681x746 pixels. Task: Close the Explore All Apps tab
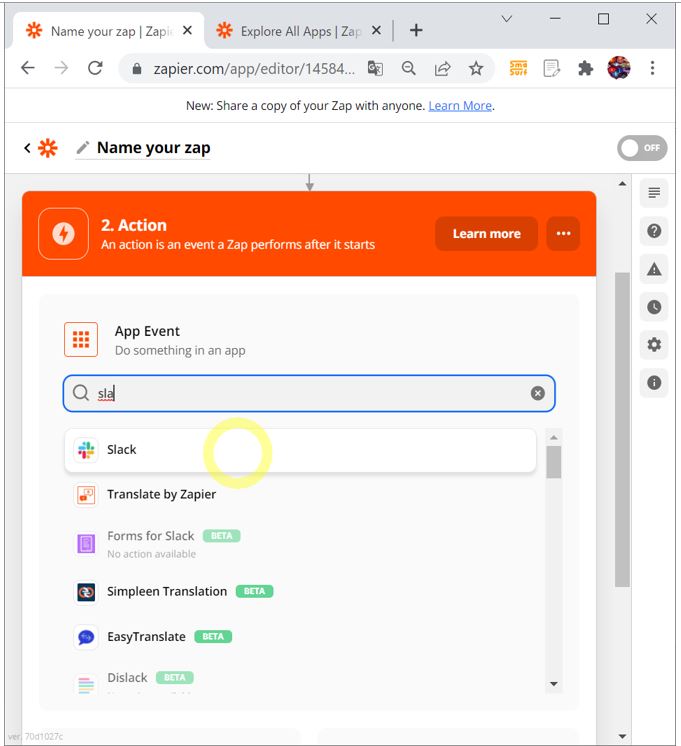click(x=376, y=30)
